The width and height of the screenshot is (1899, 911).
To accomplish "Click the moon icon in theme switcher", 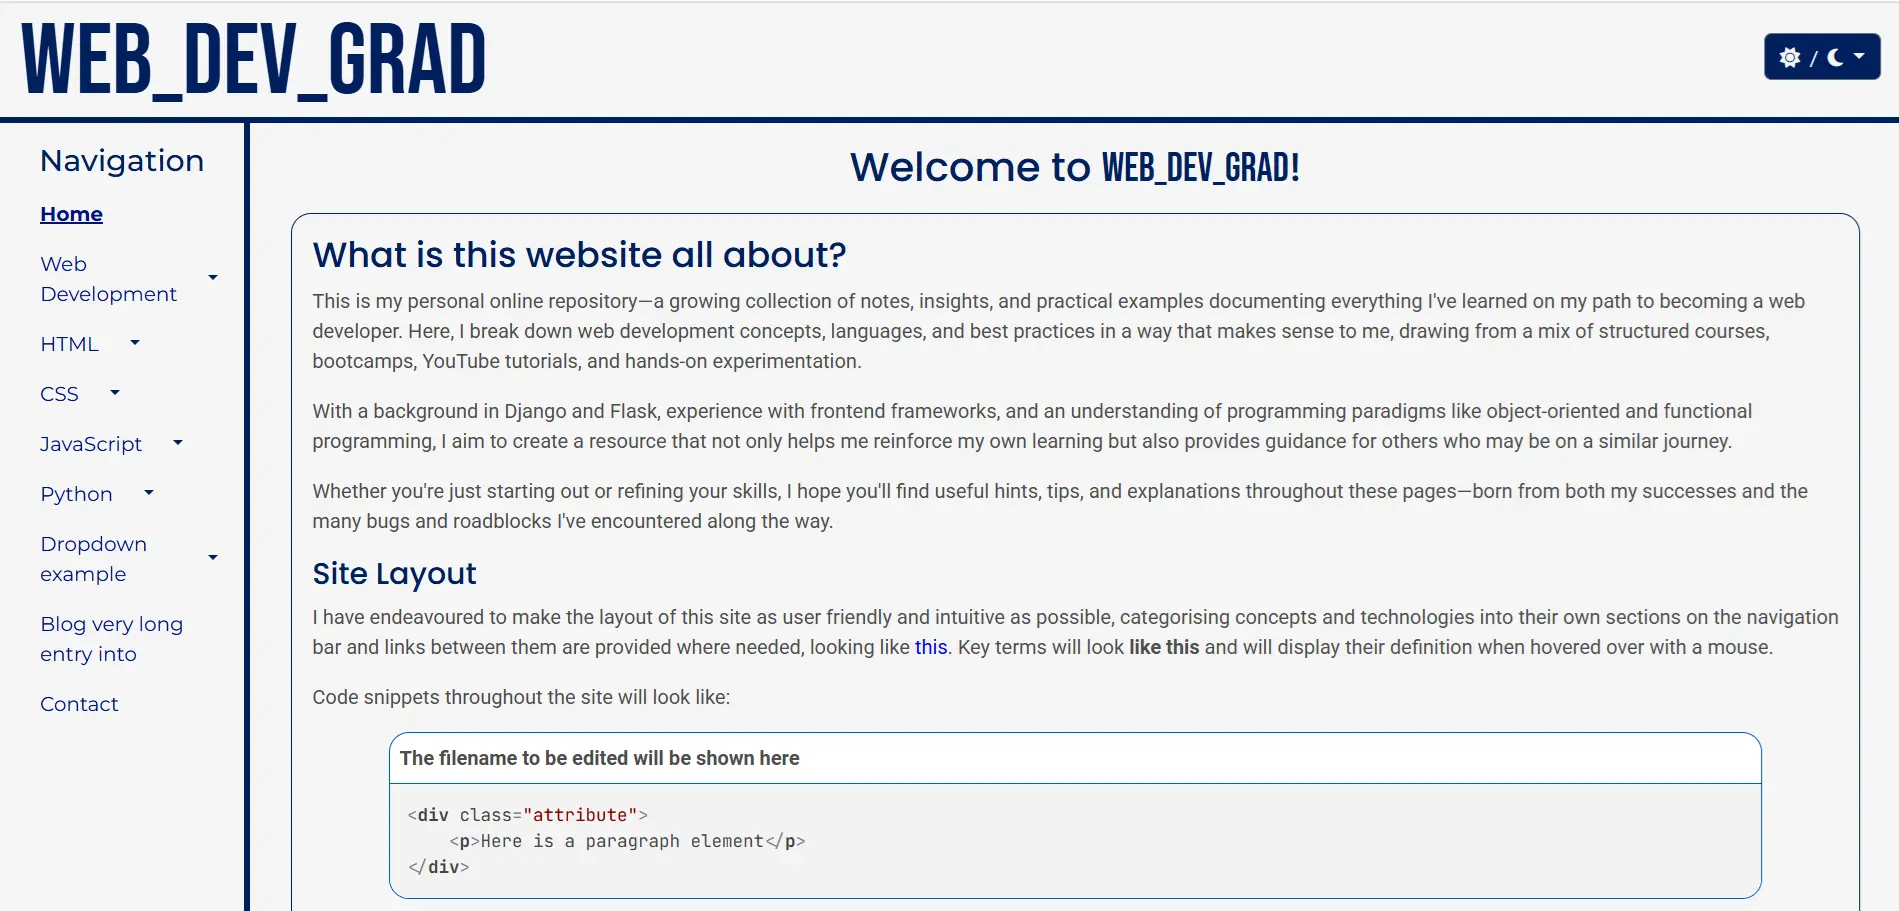I will click(x=1835, y=57).
